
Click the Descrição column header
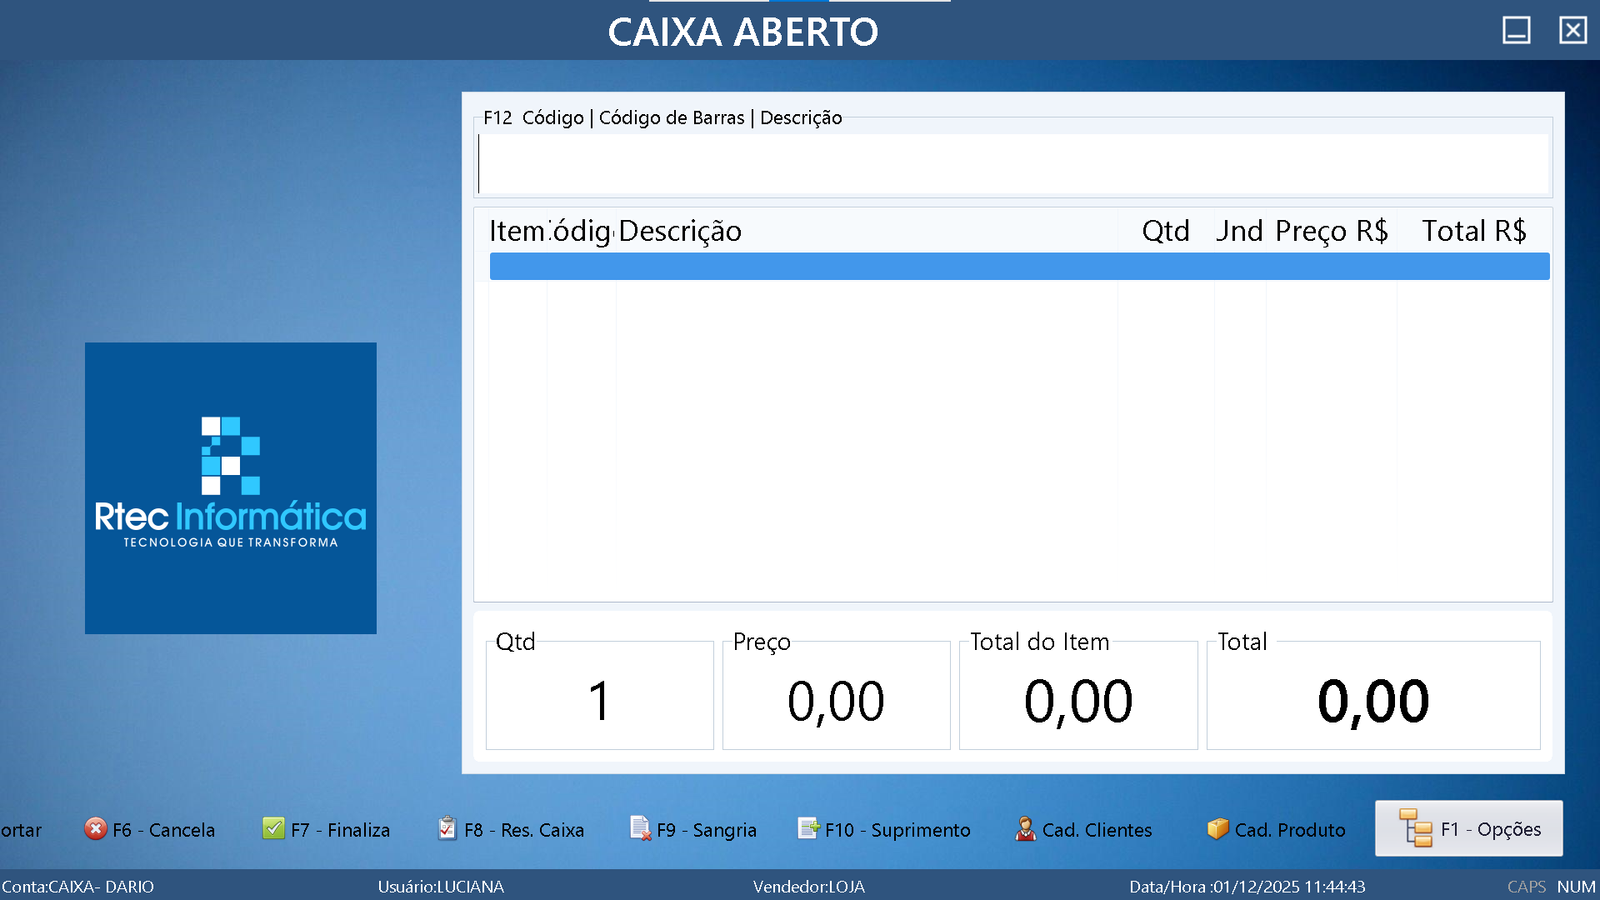[x=680, y=231]
